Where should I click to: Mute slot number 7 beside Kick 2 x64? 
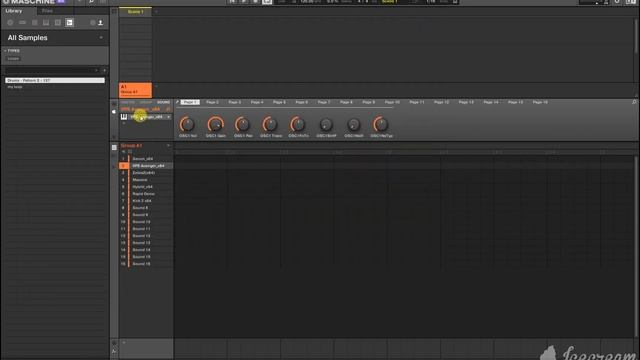click(x=123, y=201)
